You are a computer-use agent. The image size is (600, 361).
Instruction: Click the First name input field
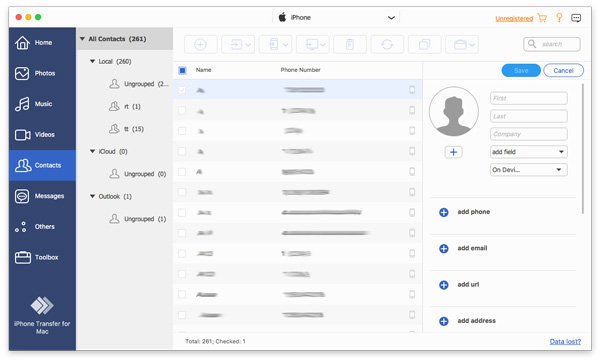[x=529, y=98]
